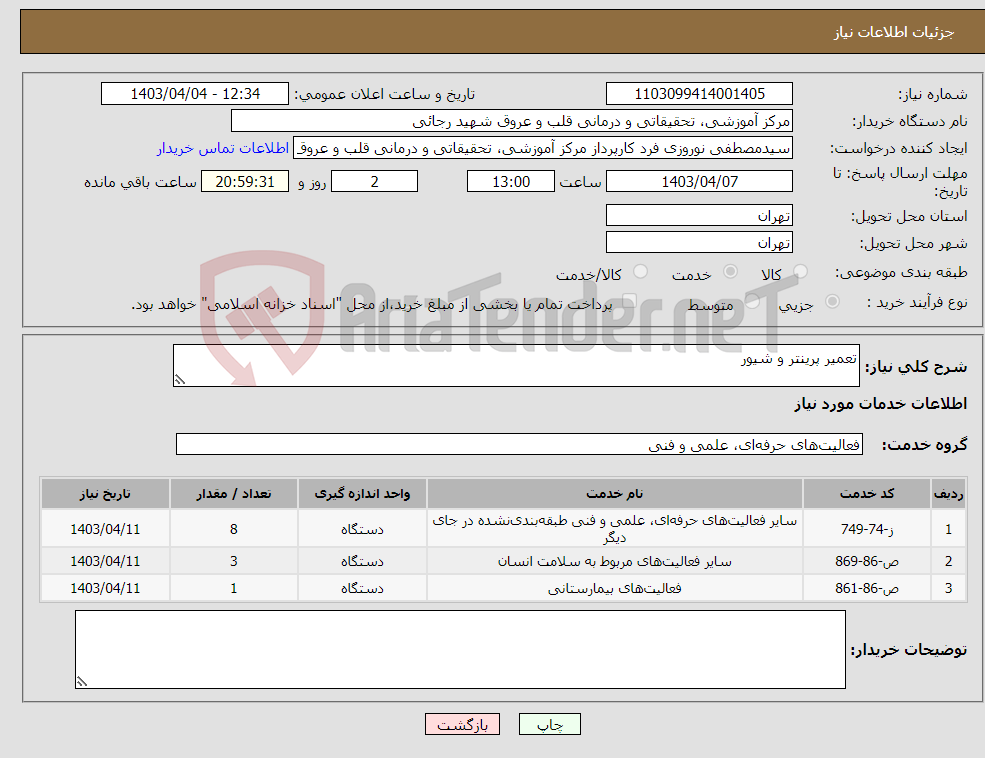Click the deadline hour 13:00 field
Image resolution: width=985 pixels, height=758 pixels.
[x=511, y=181]
